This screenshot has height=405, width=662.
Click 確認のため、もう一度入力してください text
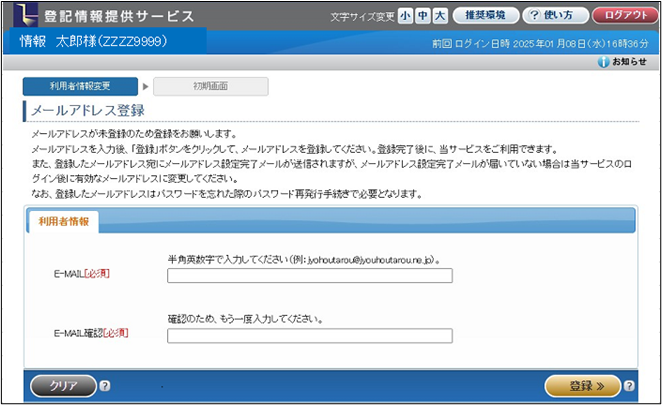pos(245,319)
